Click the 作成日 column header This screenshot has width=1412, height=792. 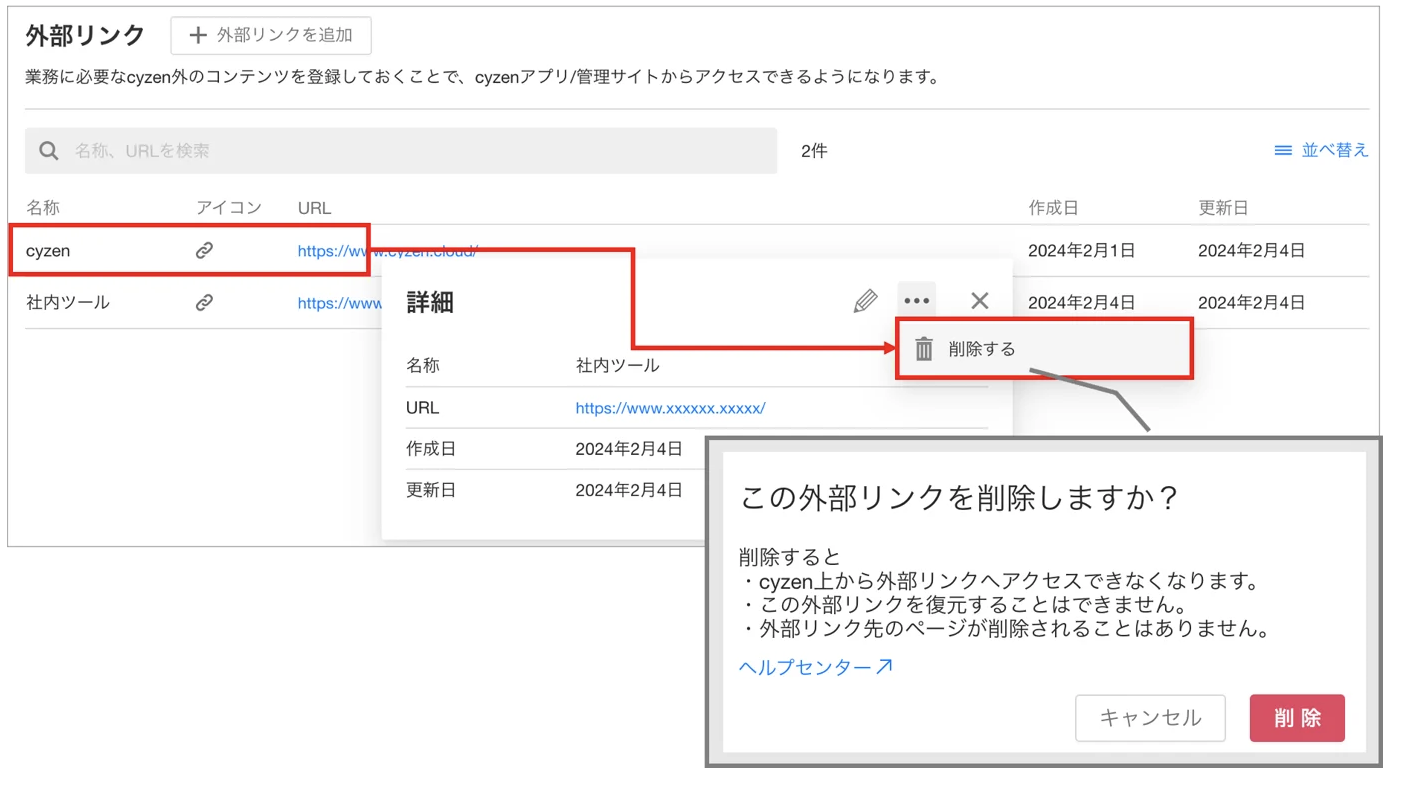[x=1053, y=208]
